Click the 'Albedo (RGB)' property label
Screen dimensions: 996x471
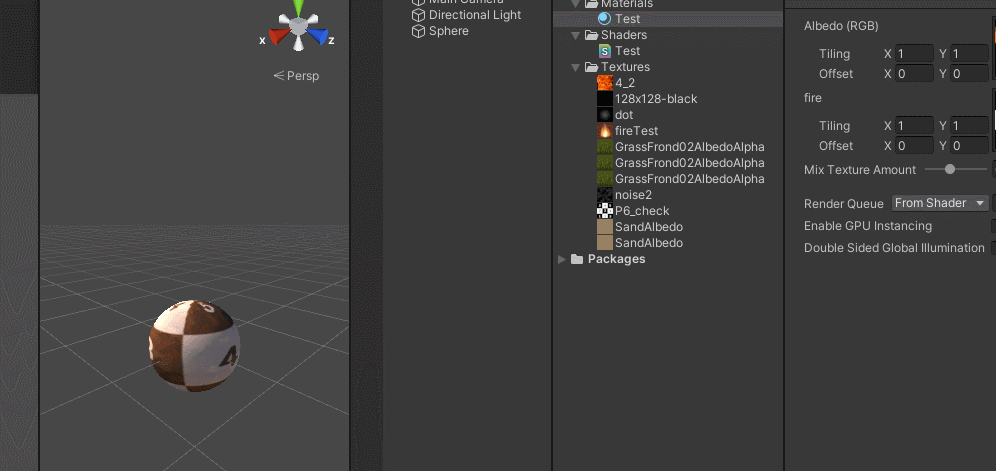[x=841, y=26]
